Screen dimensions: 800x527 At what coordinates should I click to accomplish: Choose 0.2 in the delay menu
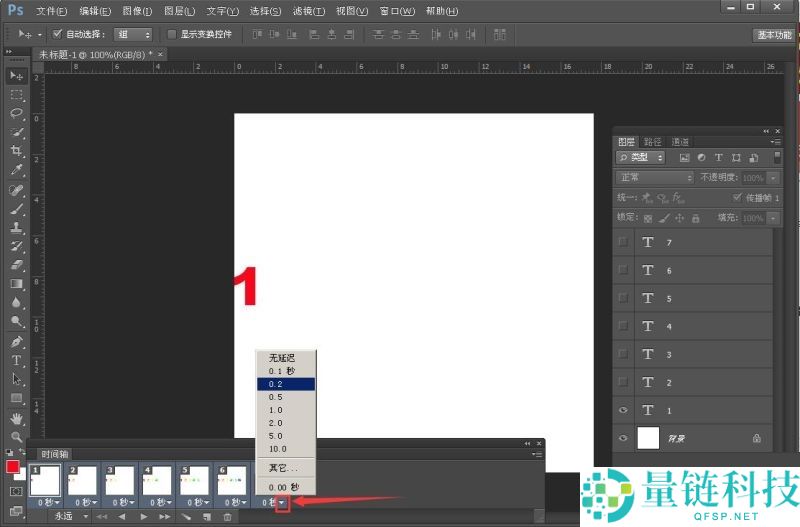pos(285,383)
